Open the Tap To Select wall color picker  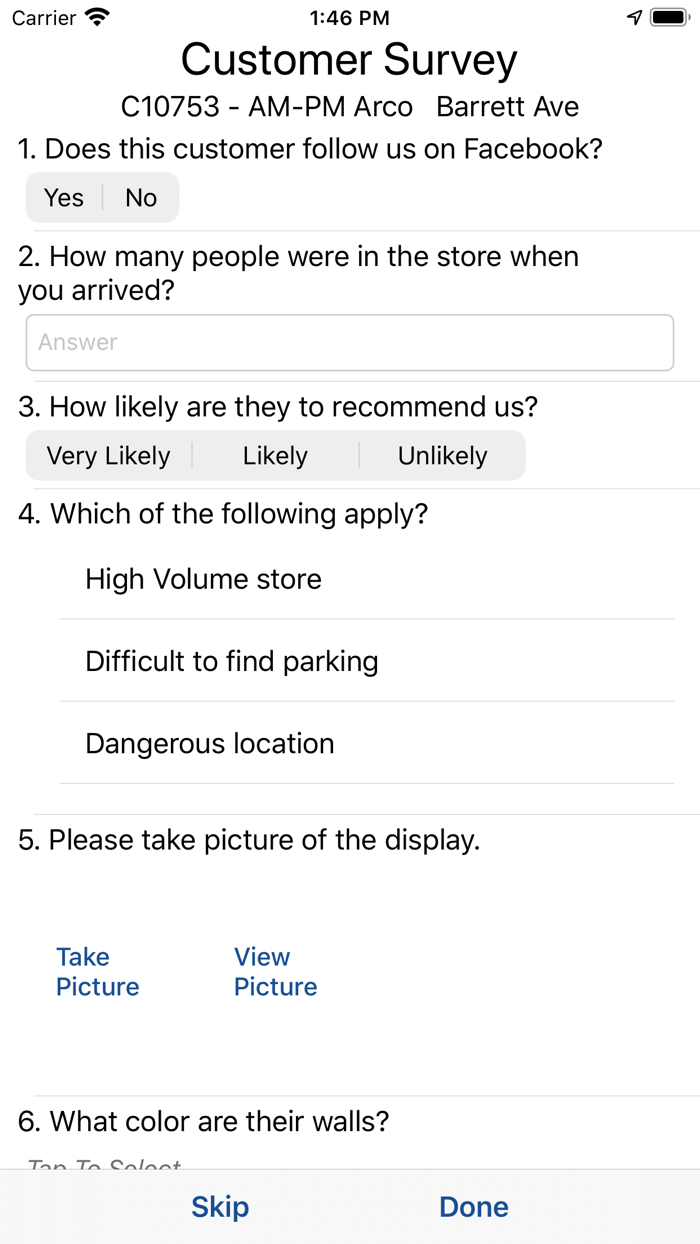105,1164
